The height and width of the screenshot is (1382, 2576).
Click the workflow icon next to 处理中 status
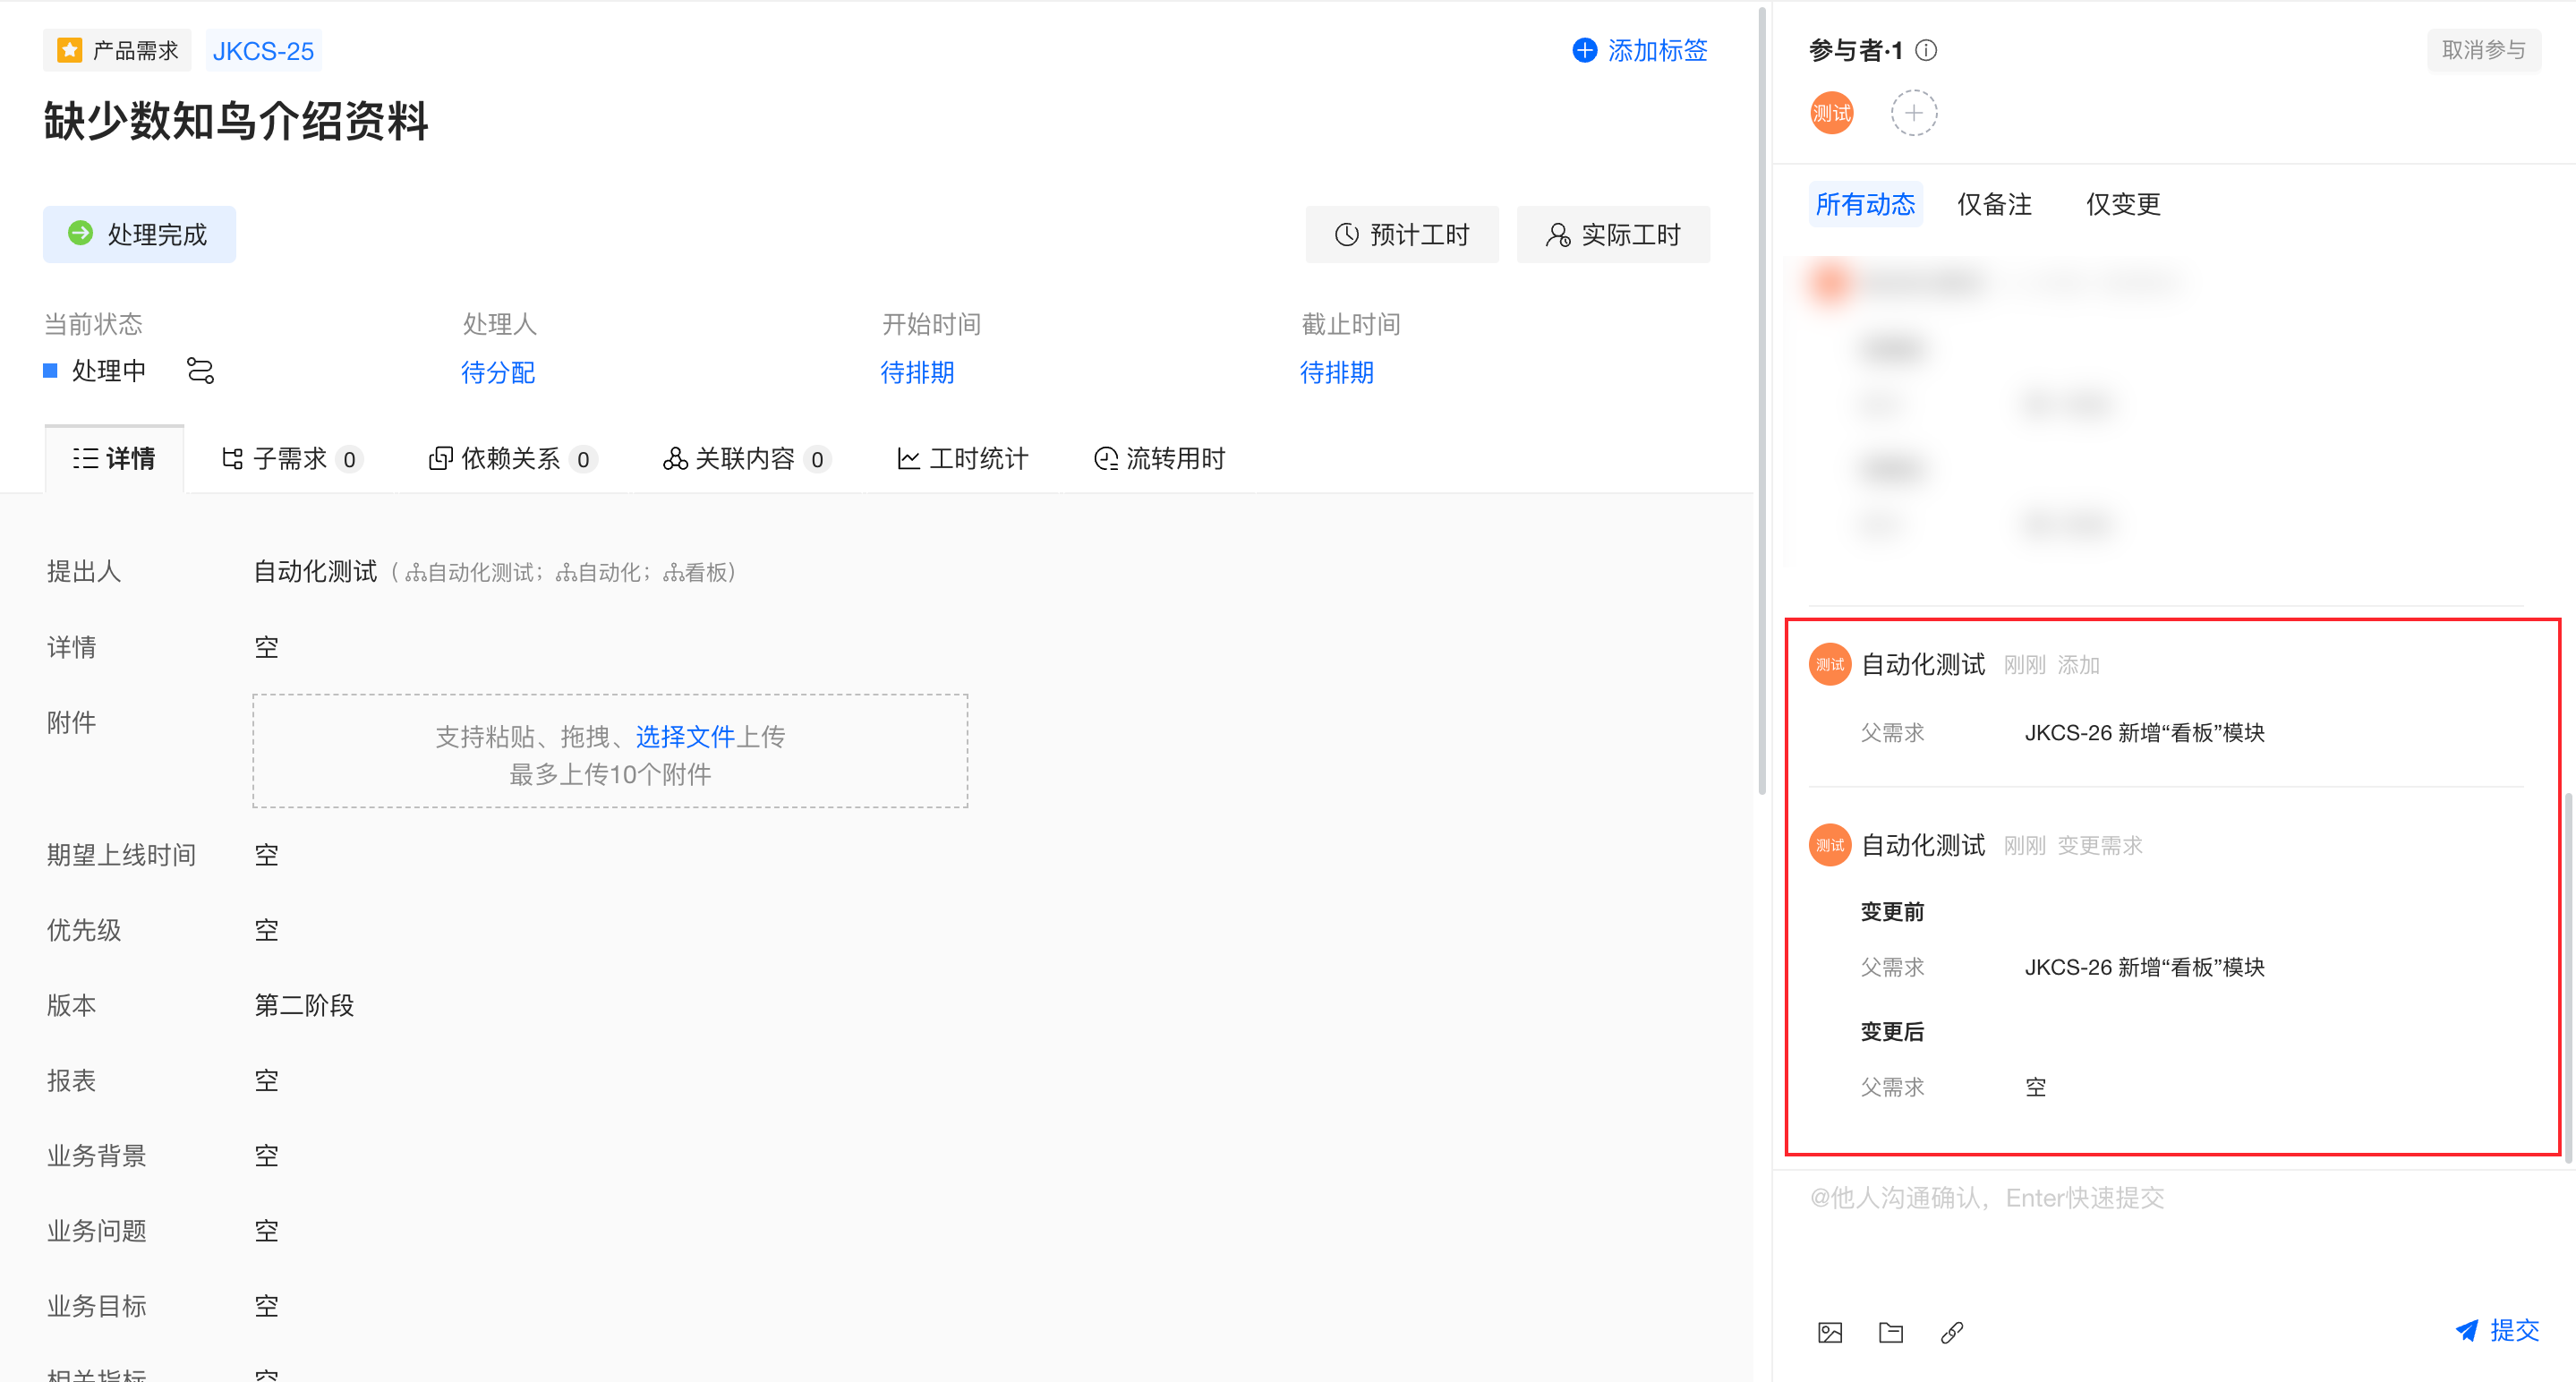[x=200, y=371]
